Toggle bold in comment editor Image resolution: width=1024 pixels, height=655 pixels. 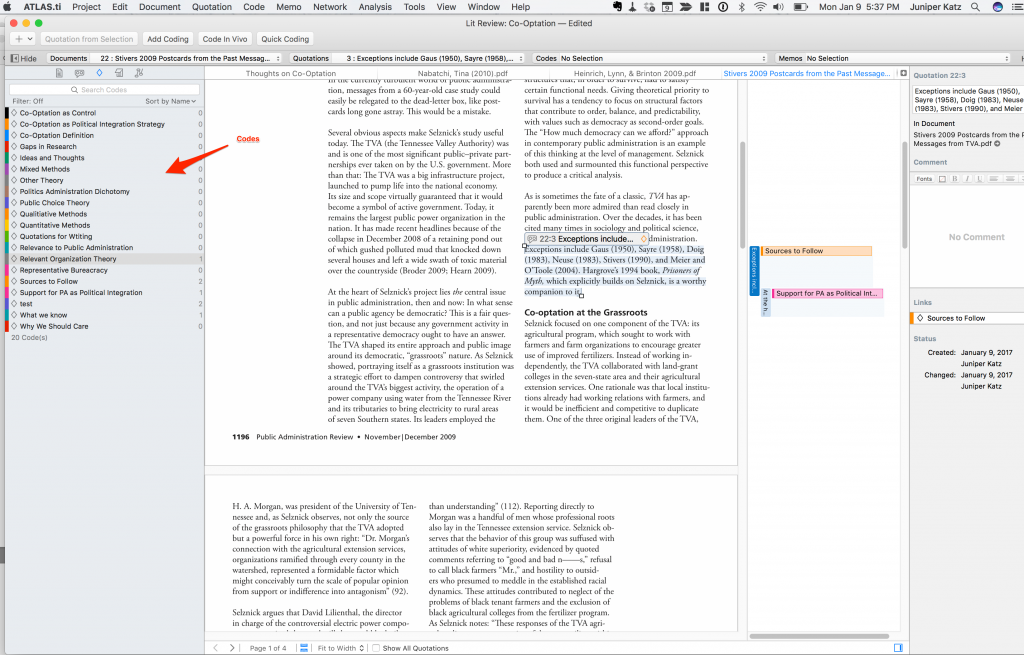pyautogui.click(x=955, y=178)
